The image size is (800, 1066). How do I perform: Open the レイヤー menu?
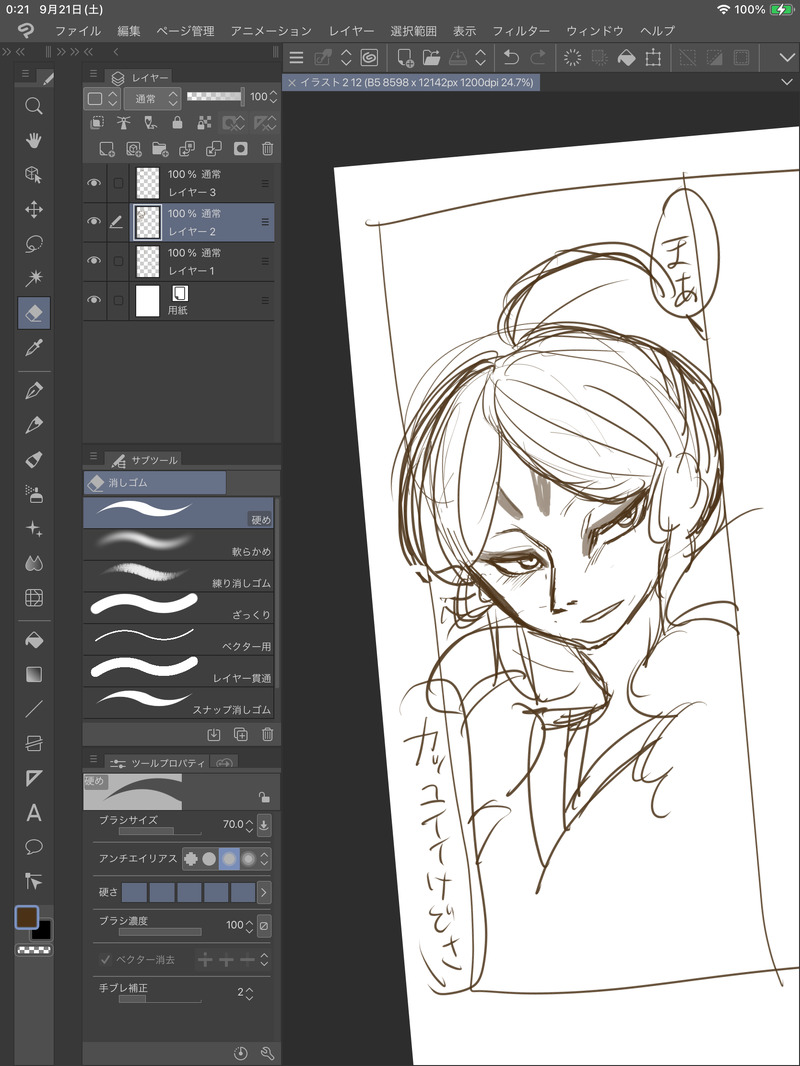pos(351,31)
